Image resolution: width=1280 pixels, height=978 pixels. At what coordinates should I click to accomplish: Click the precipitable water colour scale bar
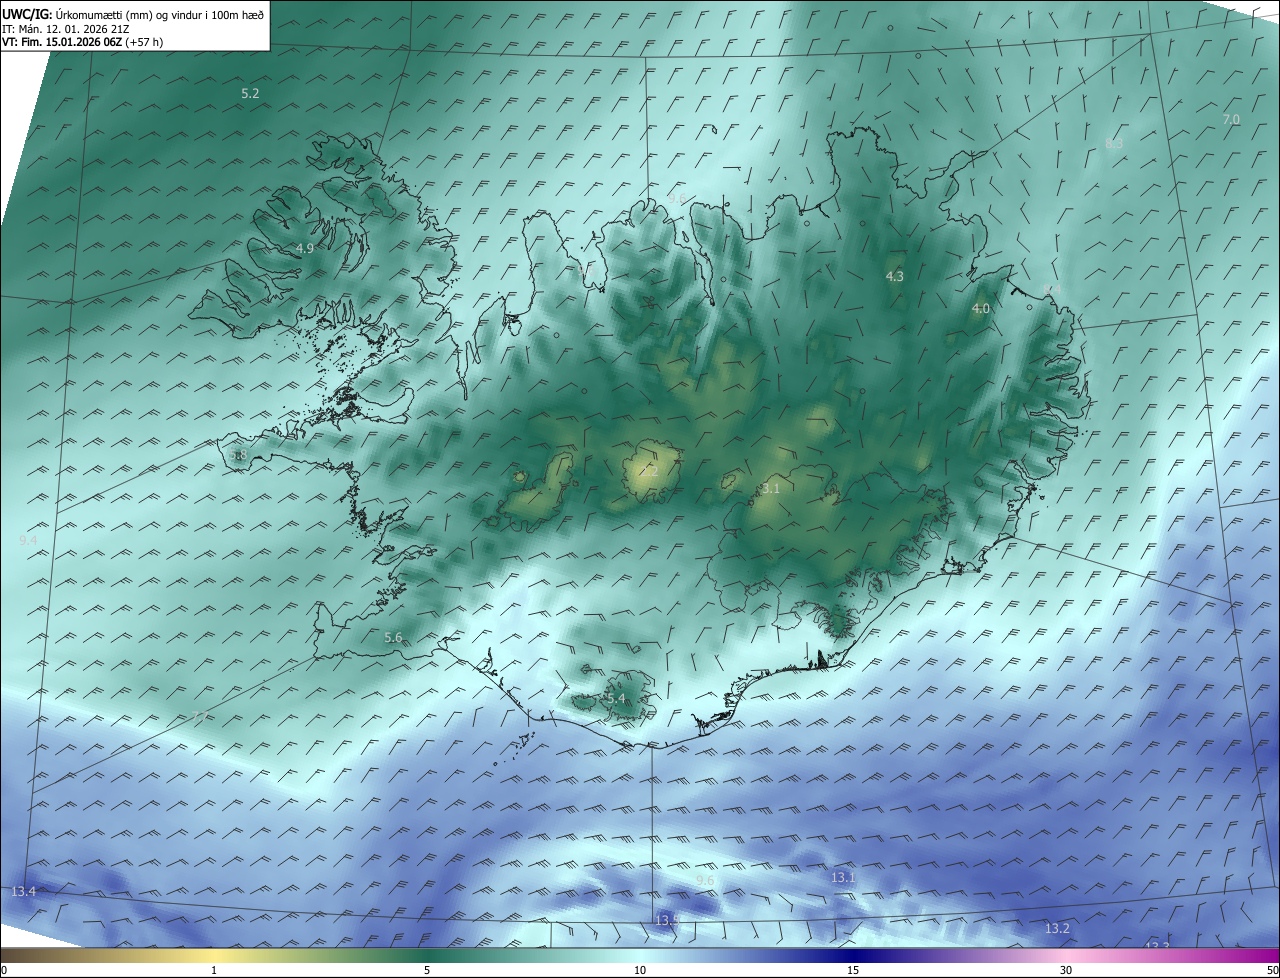coord(640,955)
